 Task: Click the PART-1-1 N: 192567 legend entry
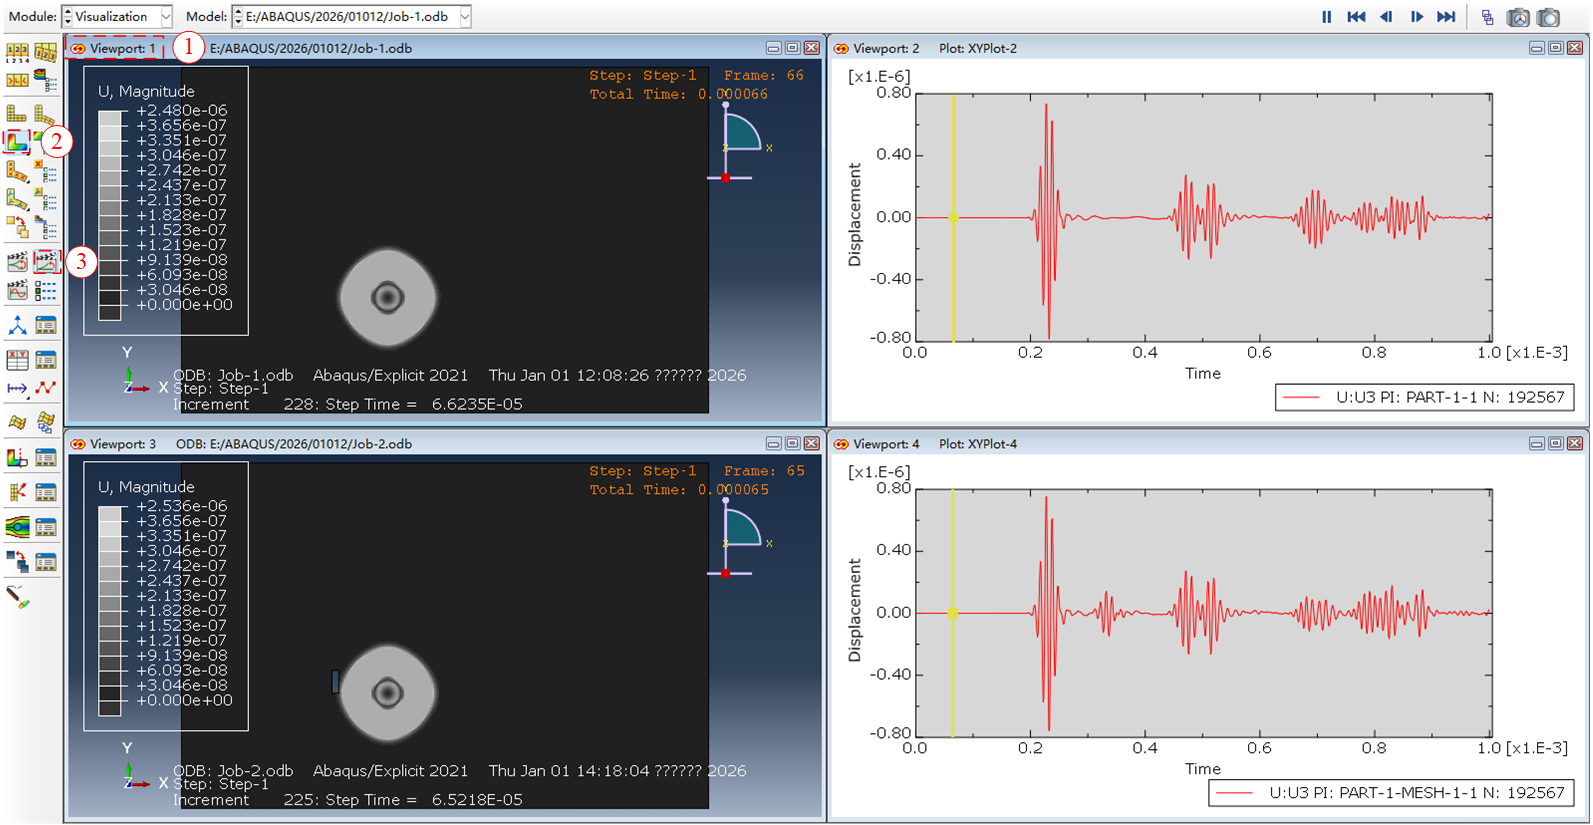[x=1424, y=397]
